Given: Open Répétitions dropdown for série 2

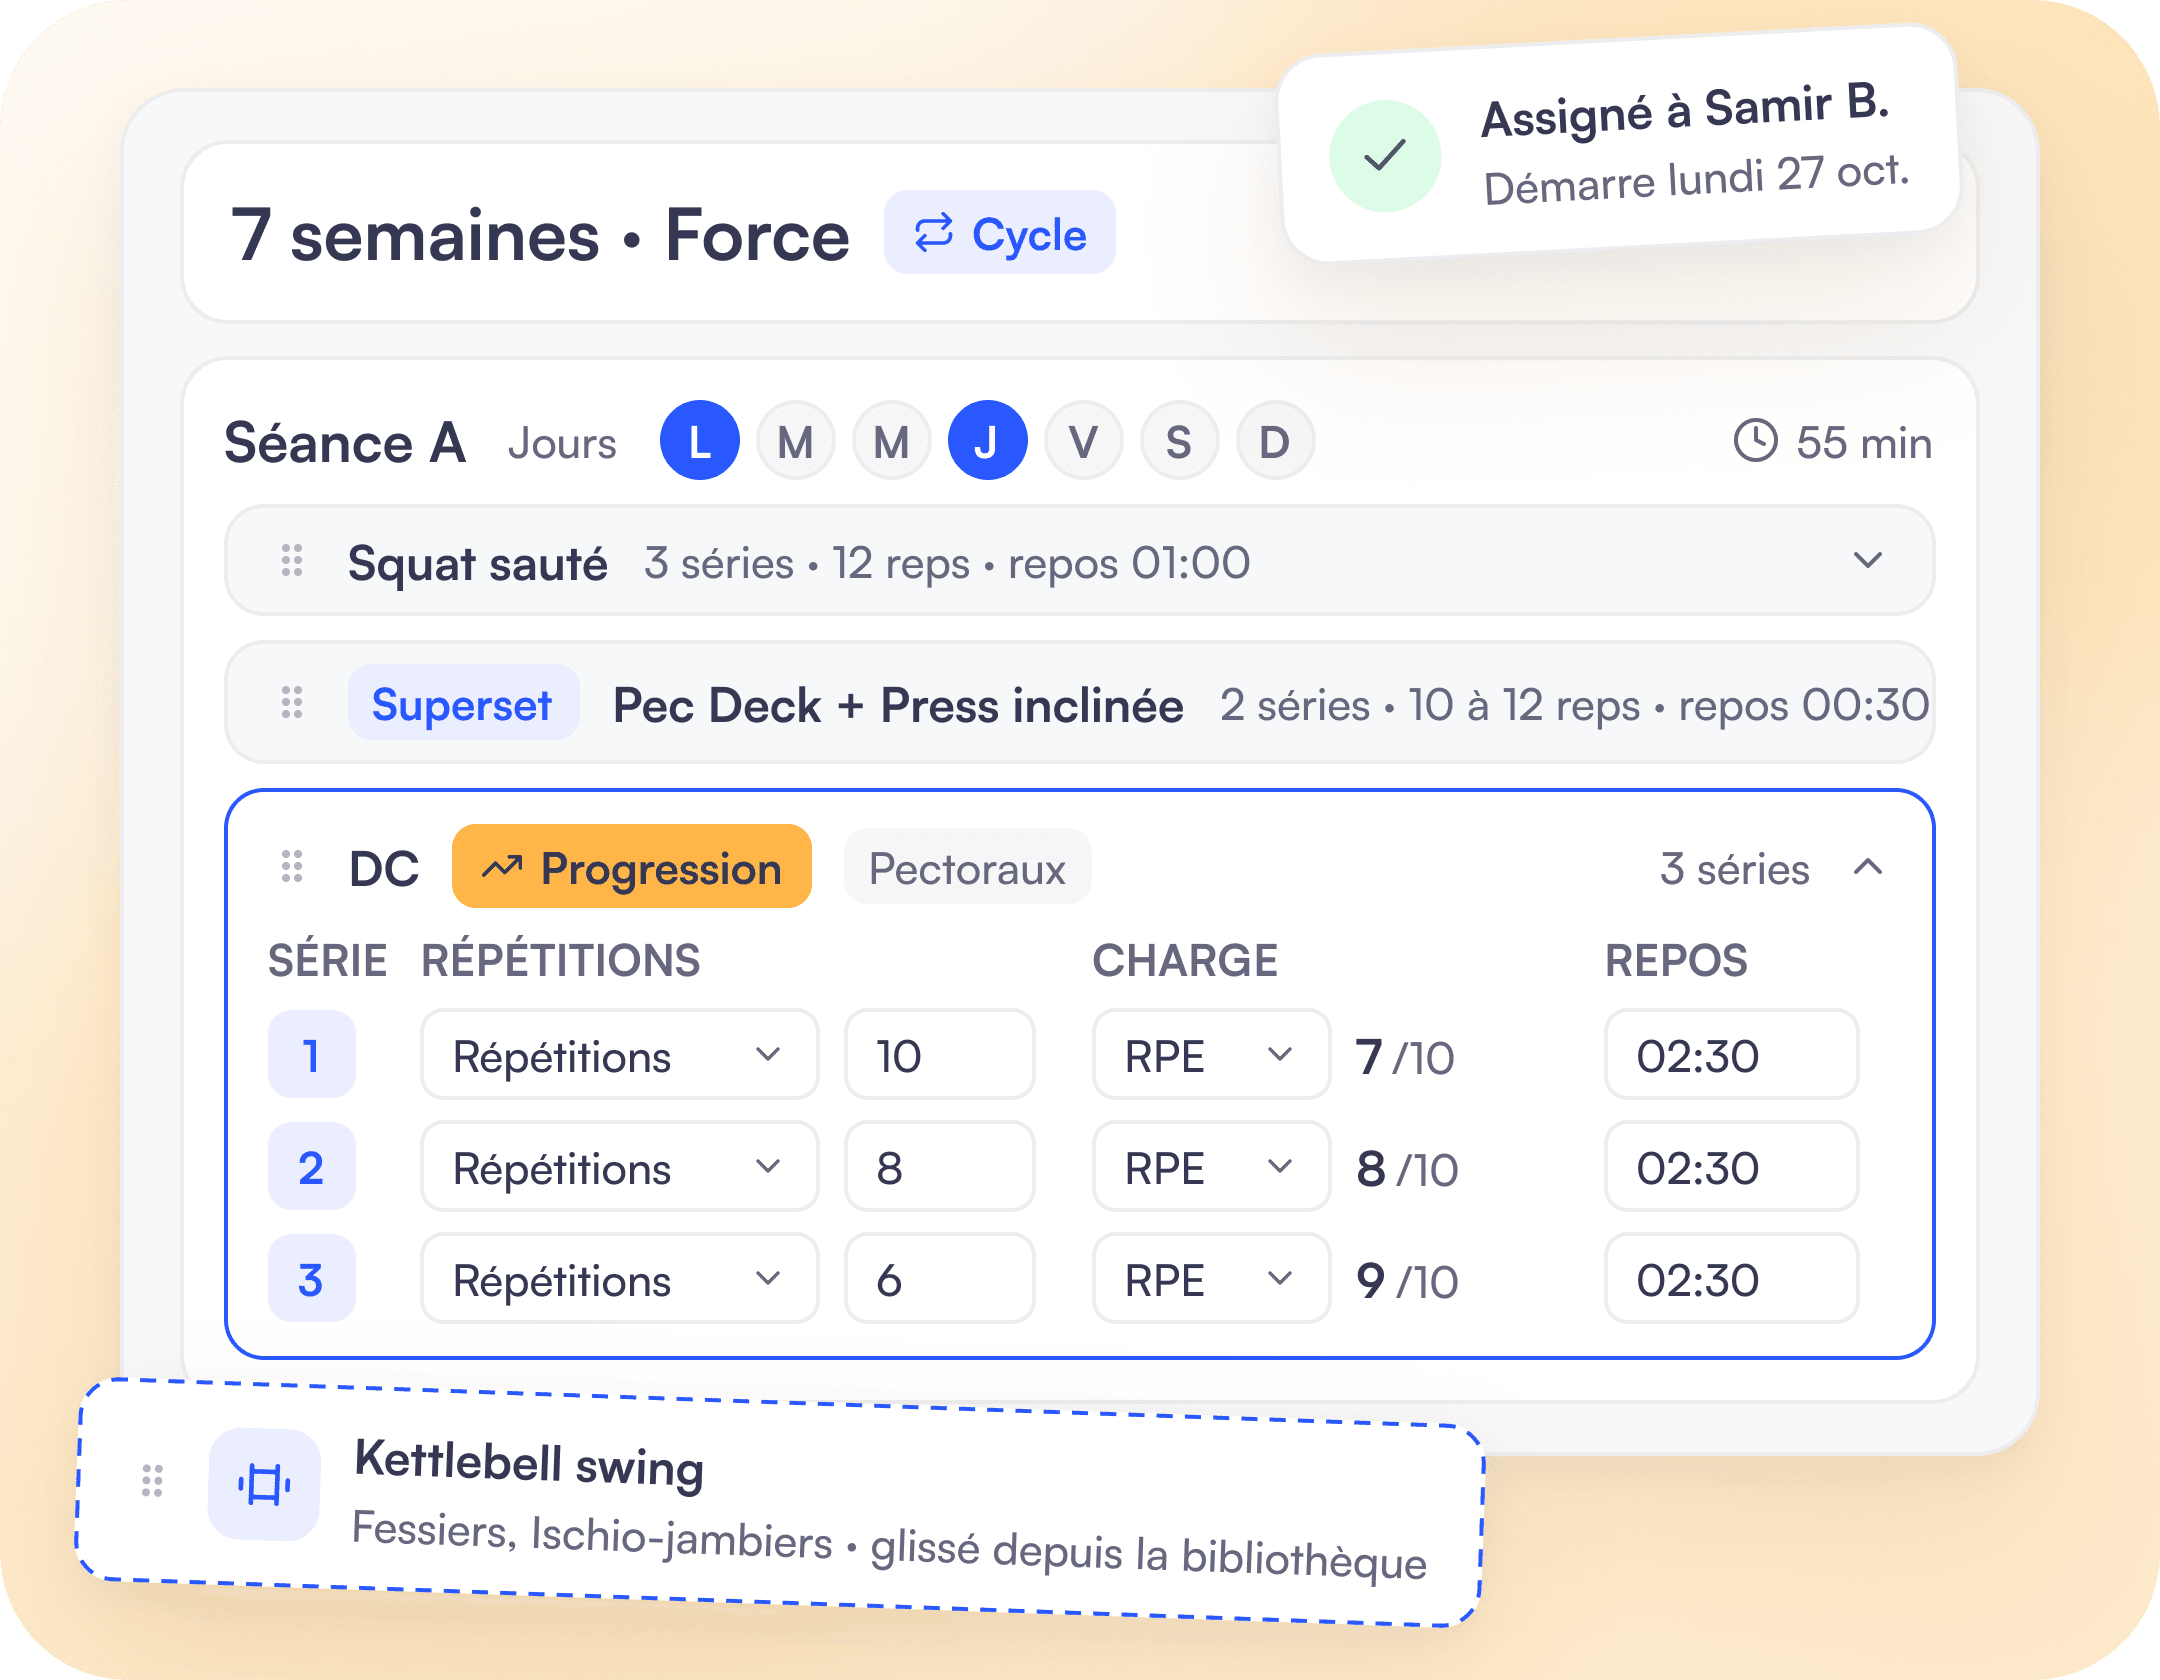Looking at the screenshot, I should coord(620,1167).
